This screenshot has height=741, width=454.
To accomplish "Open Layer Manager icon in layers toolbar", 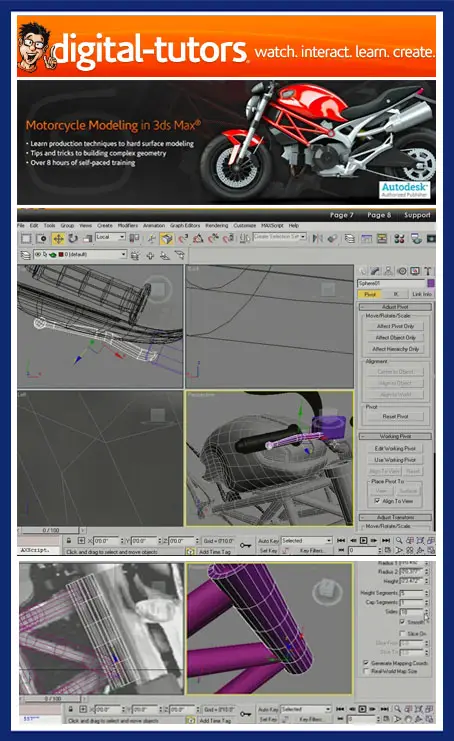I will [26, 255].
